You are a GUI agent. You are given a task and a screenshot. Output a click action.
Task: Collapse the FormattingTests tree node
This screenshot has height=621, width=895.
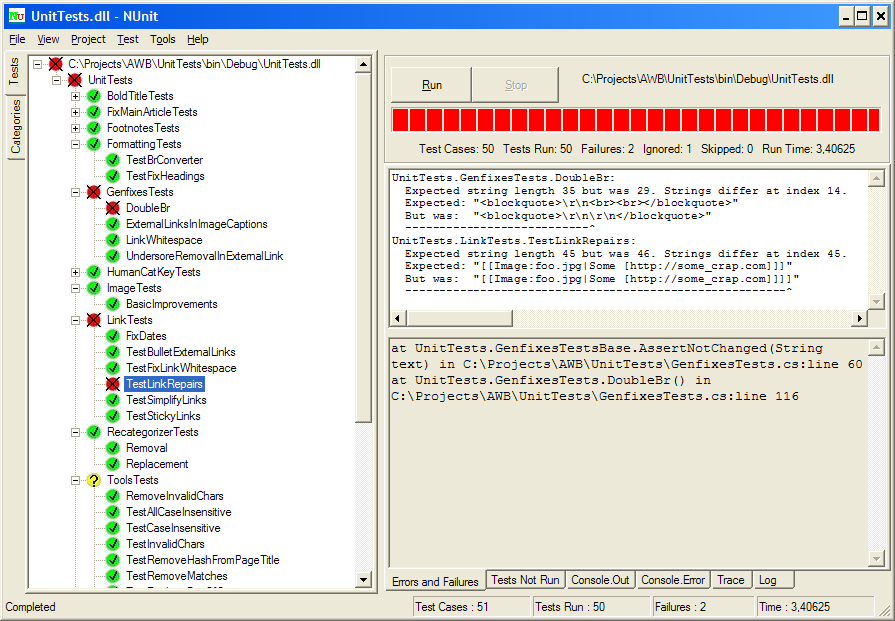point(76,144)
